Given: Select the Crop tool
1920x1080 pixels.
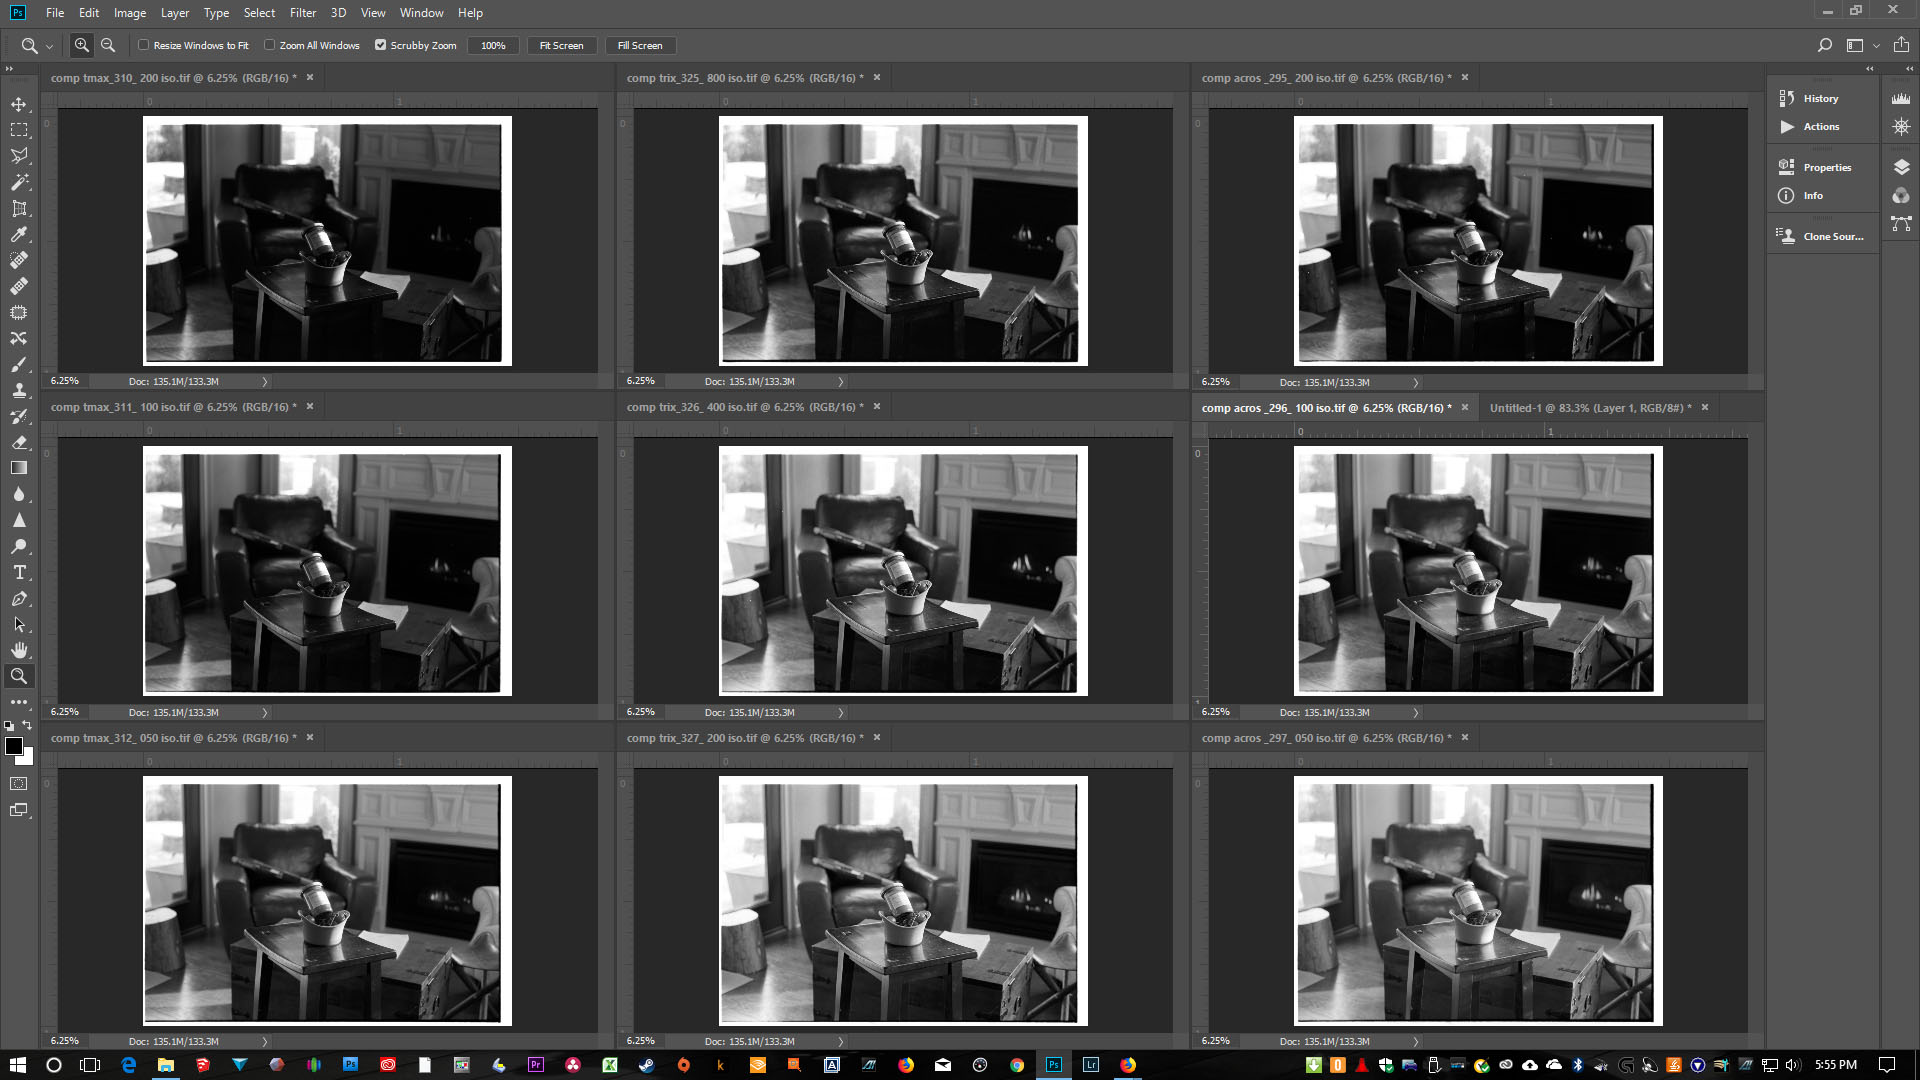Looking at the screenshot, I should click(19, 208).
